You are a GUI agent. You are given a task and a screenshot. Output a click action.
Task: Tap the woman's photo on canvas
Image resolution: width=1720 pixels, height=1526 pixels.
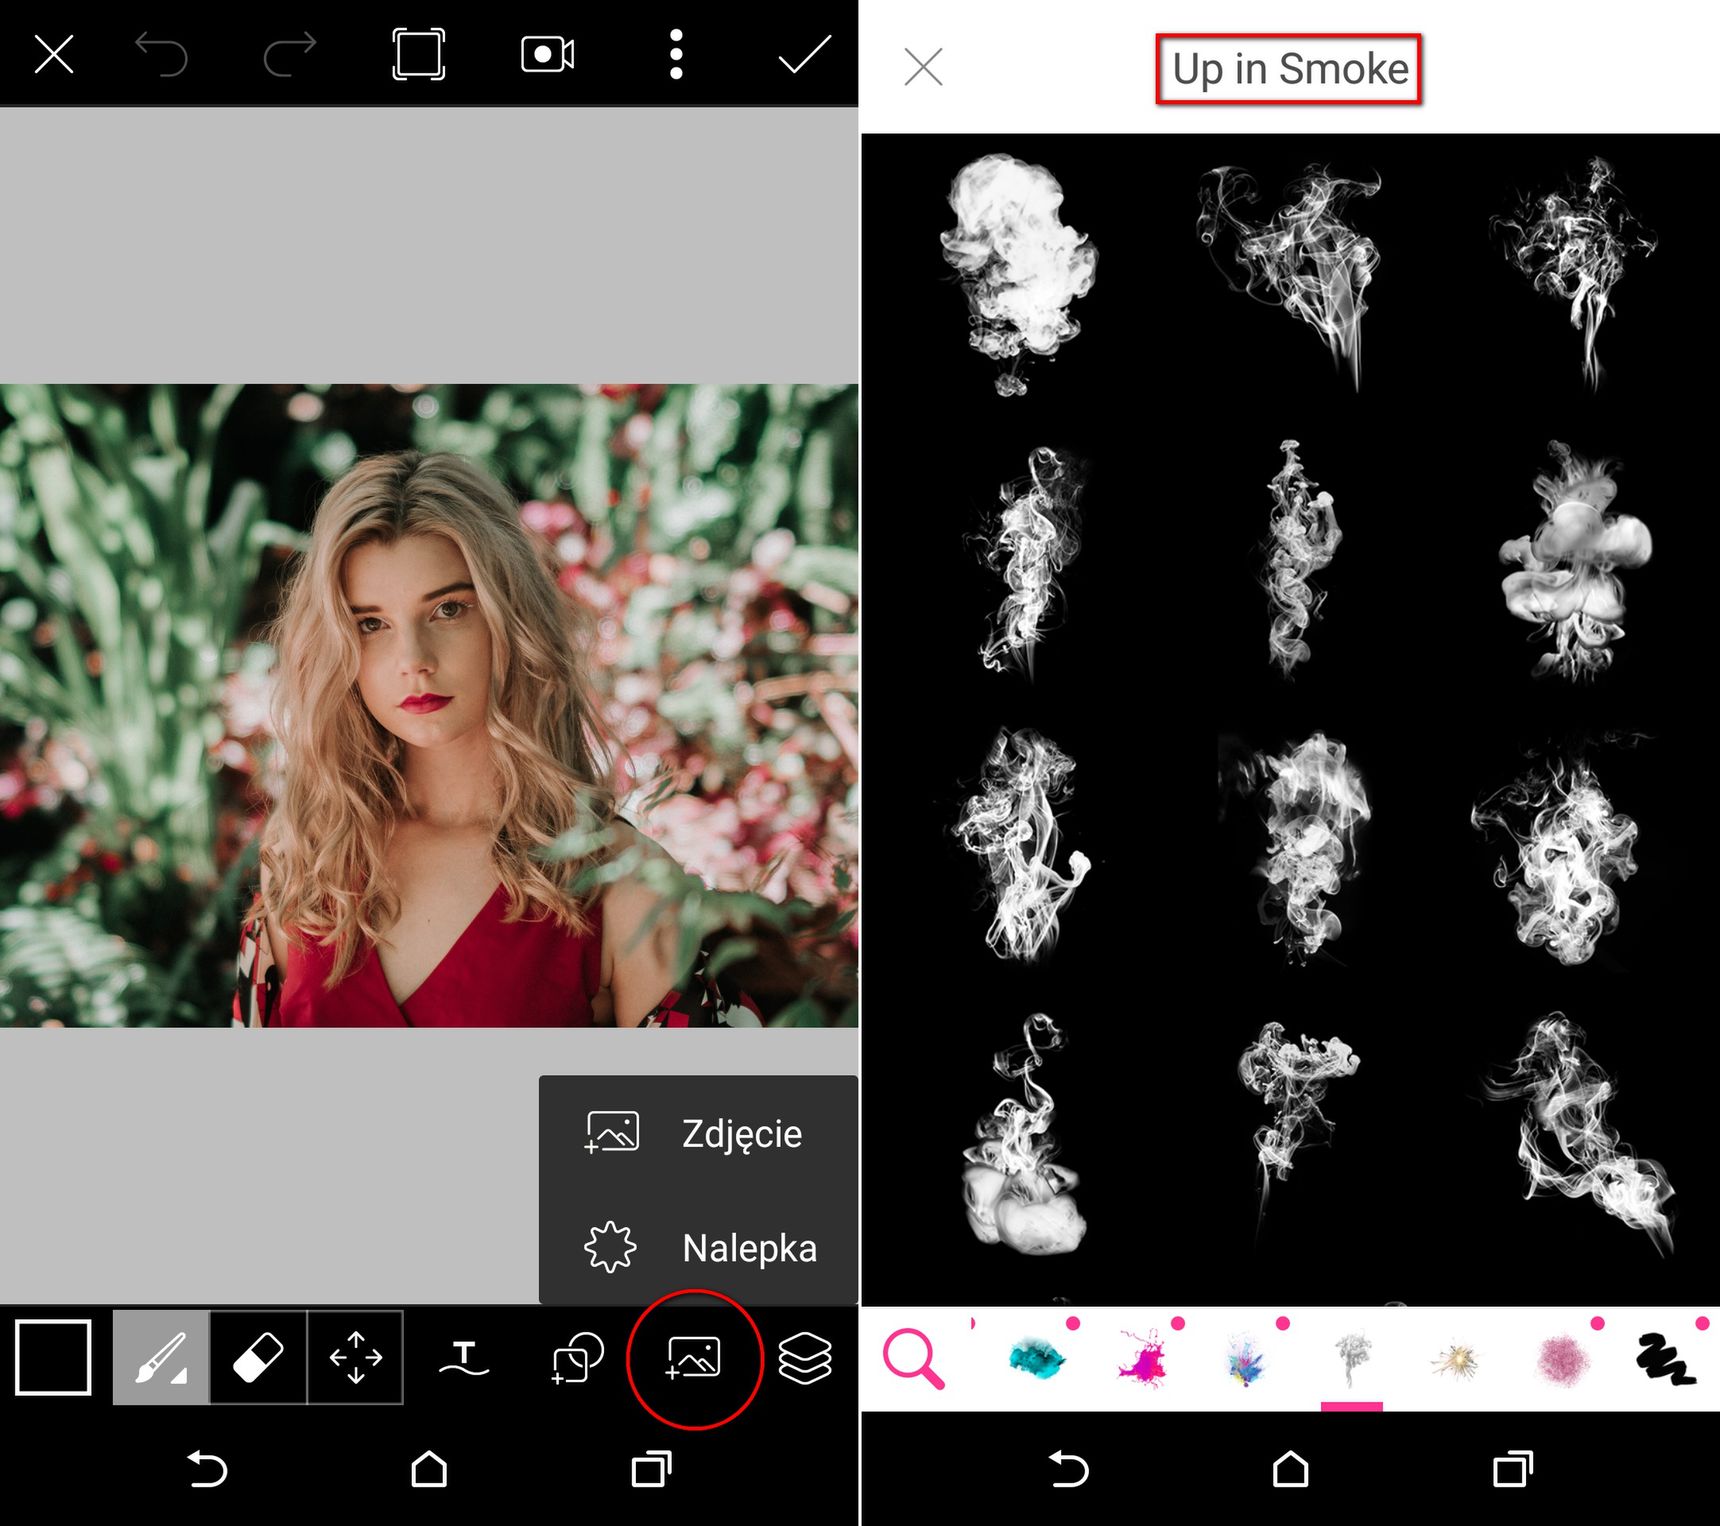coord(429,705)
